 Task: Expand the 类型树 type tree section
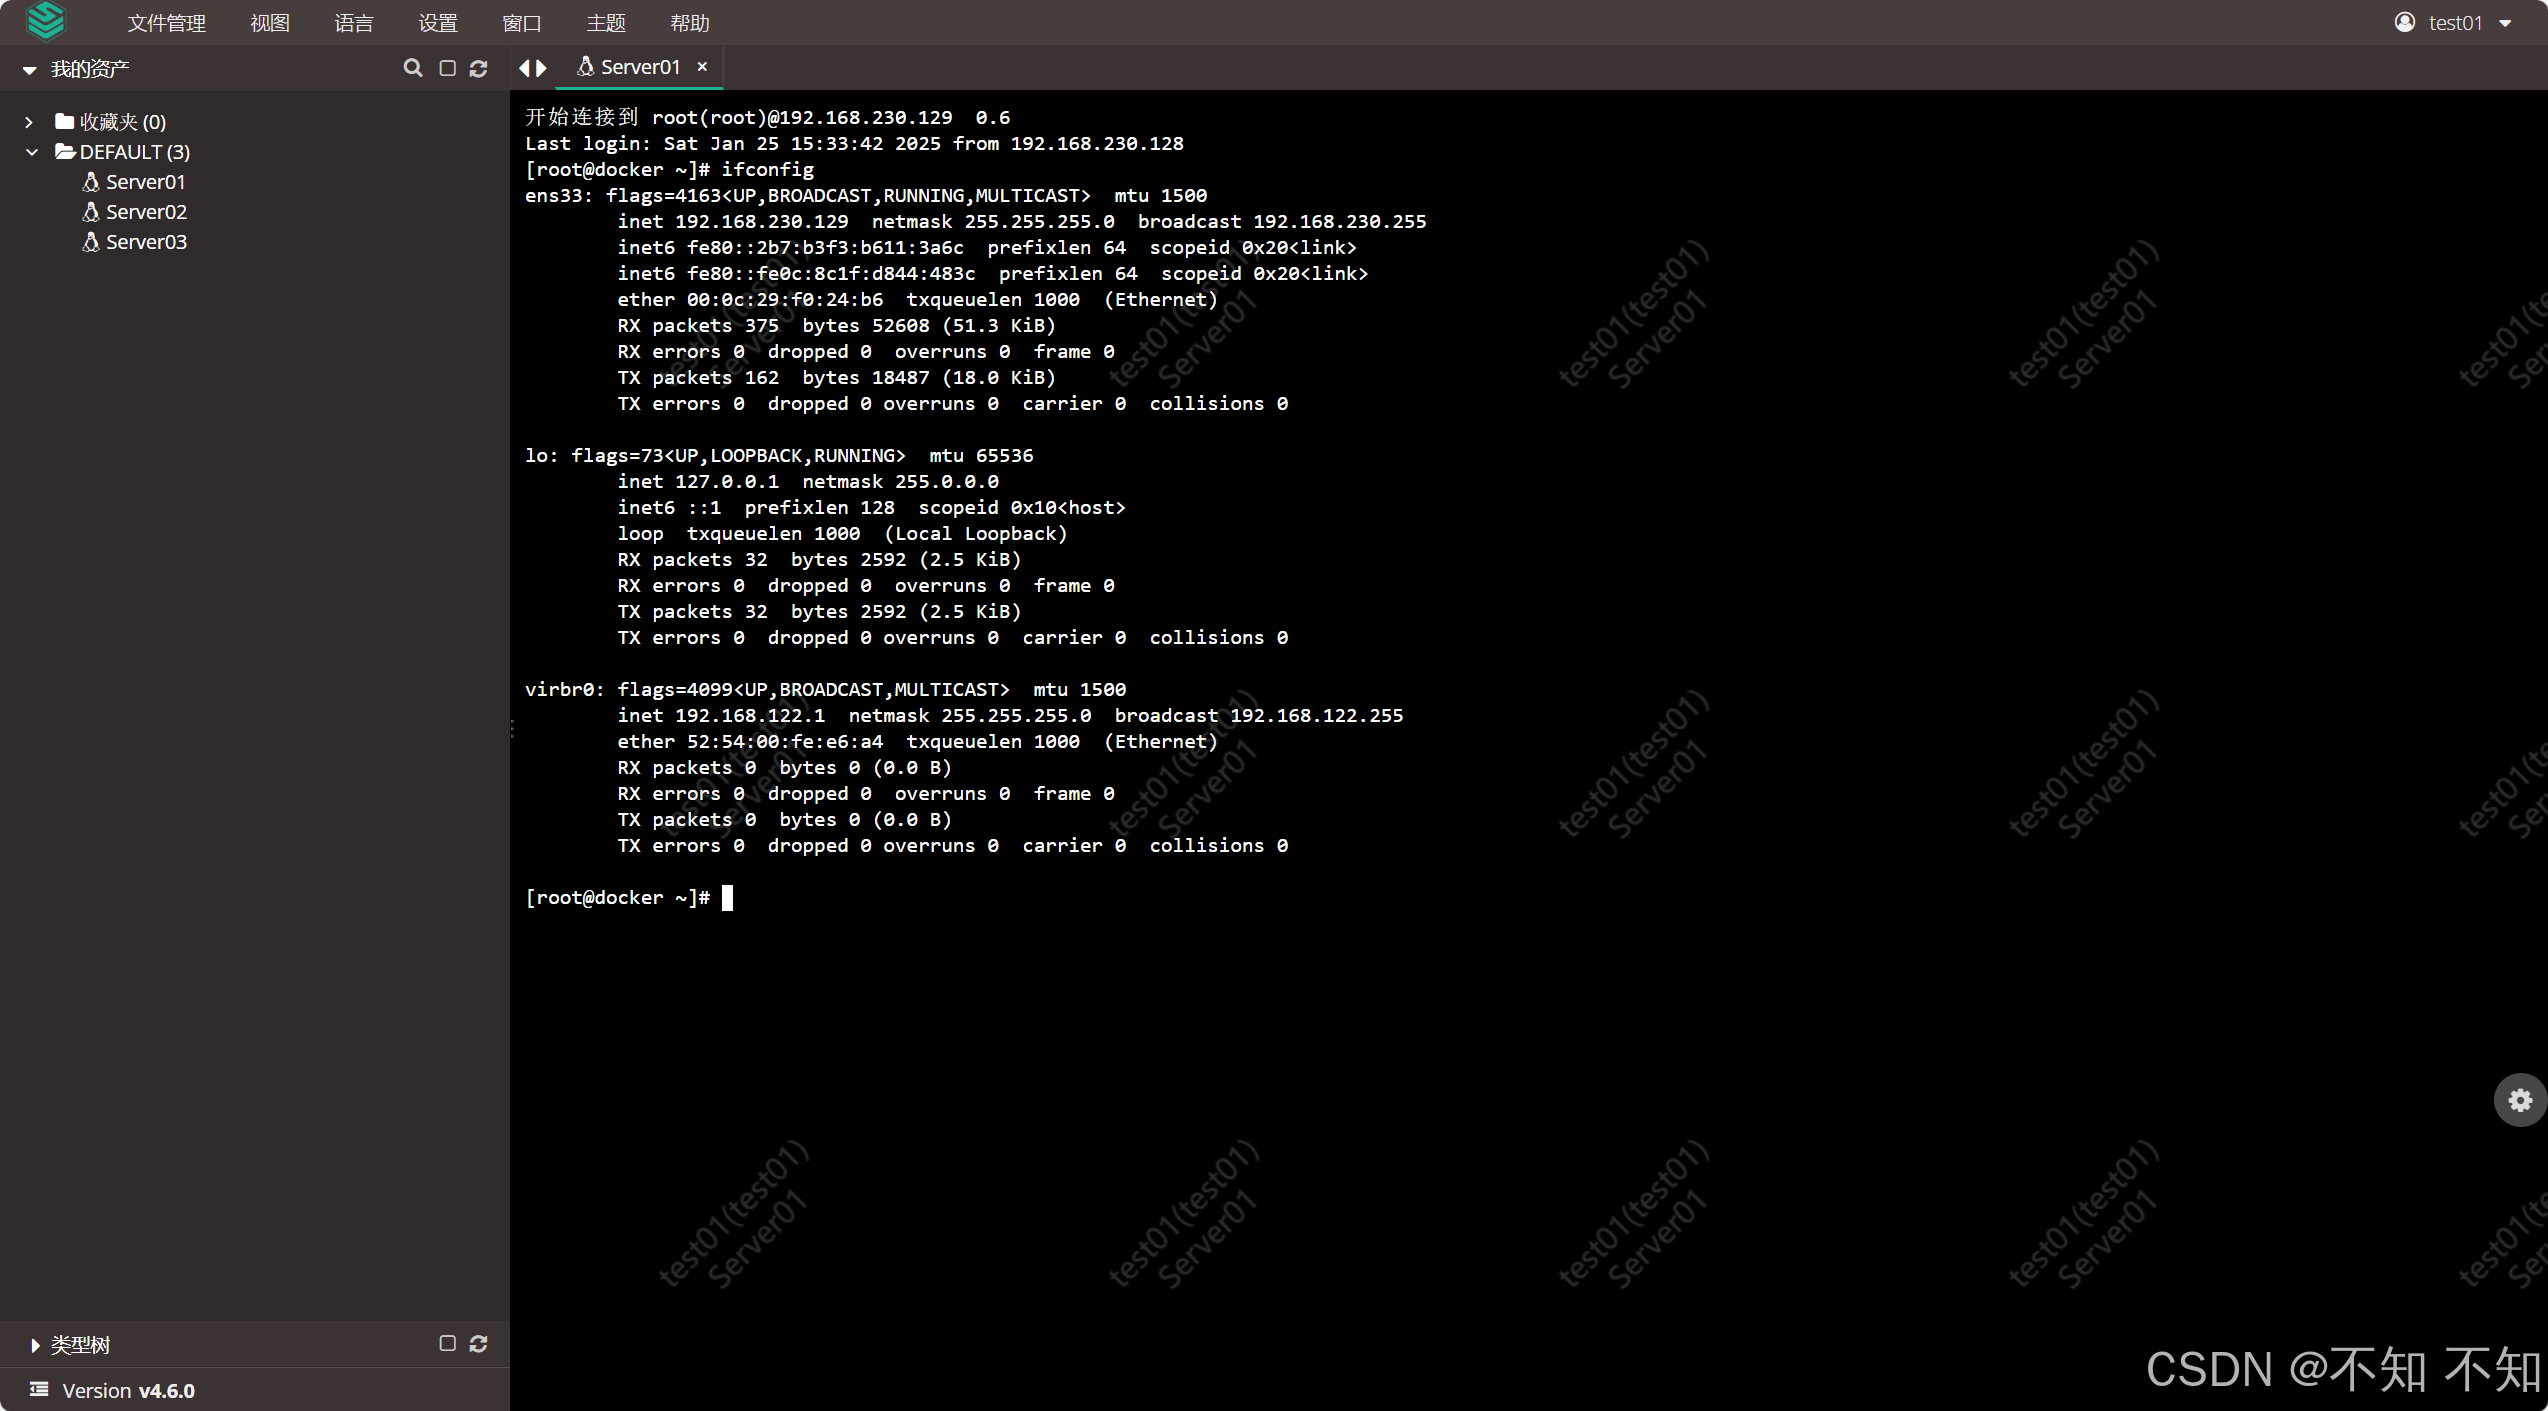[x=35, y=1345]
